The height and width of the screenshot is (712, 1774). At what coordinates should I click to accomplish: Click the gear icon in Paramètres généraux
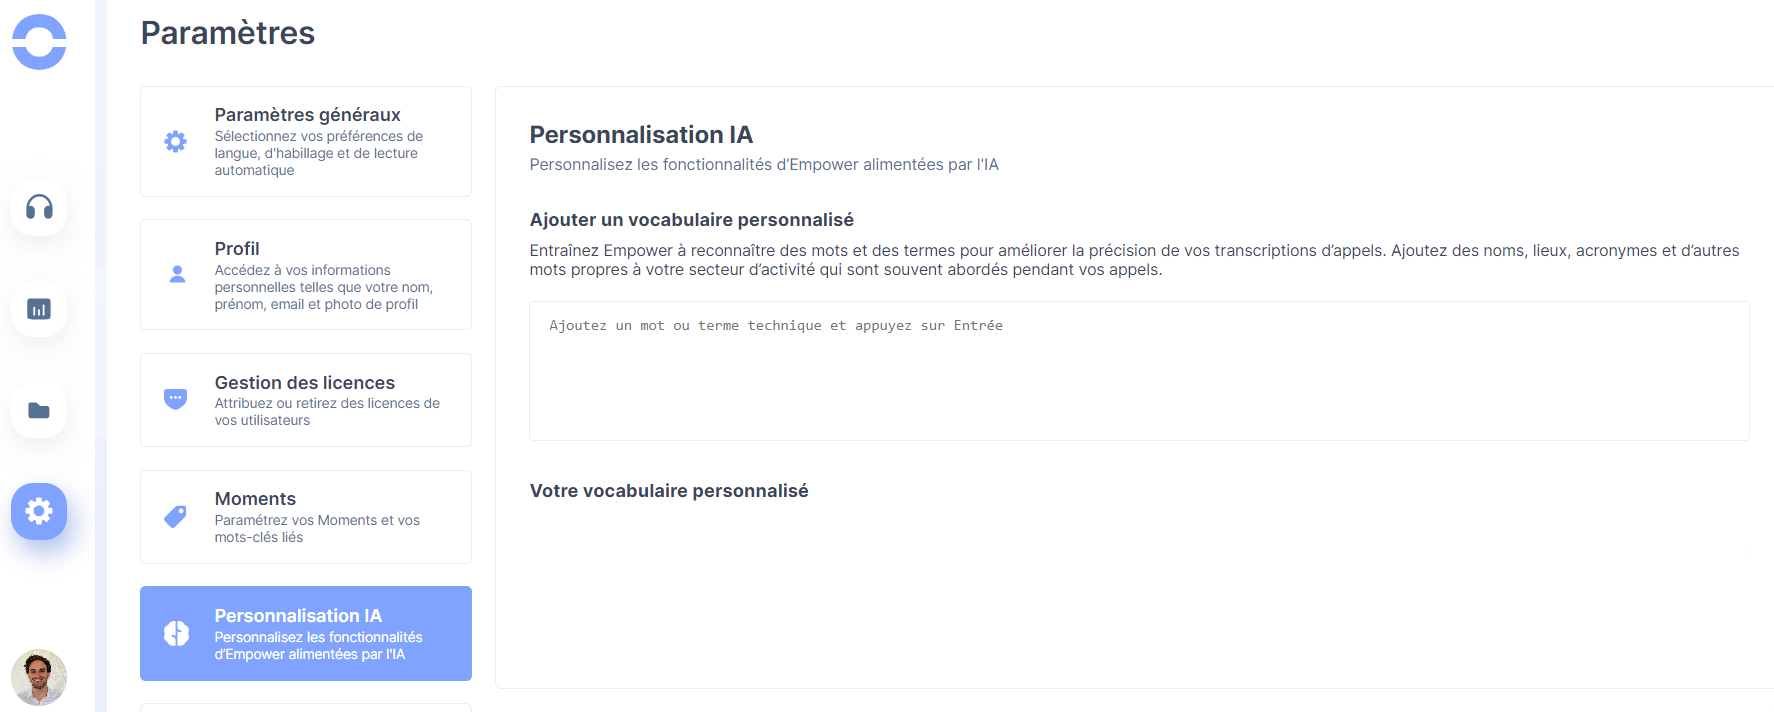click(x=175, y=141)
